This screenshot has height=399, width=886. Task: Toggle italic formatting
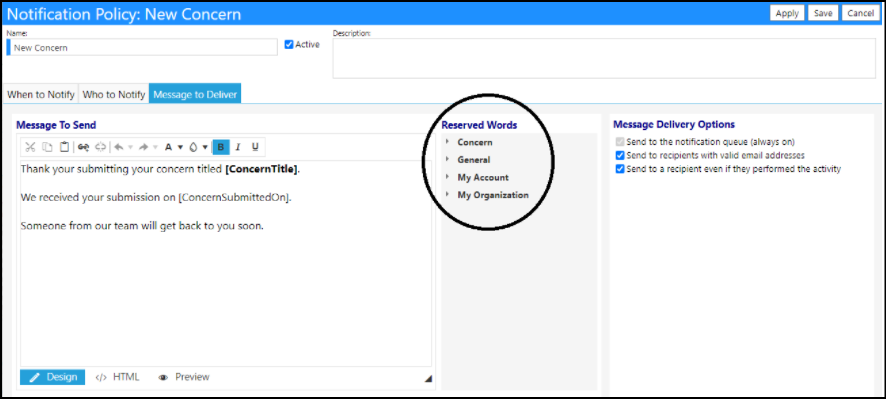tap(238, 147)
